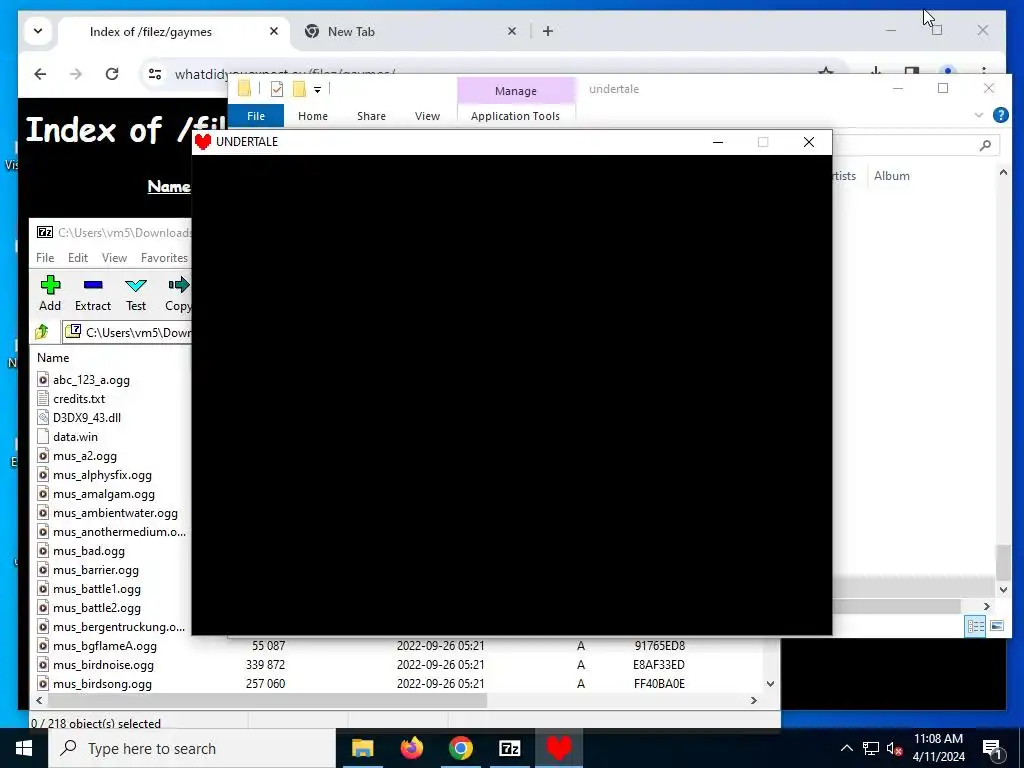The height and width of the screenshot is (768, 1024).
Task: Open Firefox from the taskbar
Action: coord(411,748)
